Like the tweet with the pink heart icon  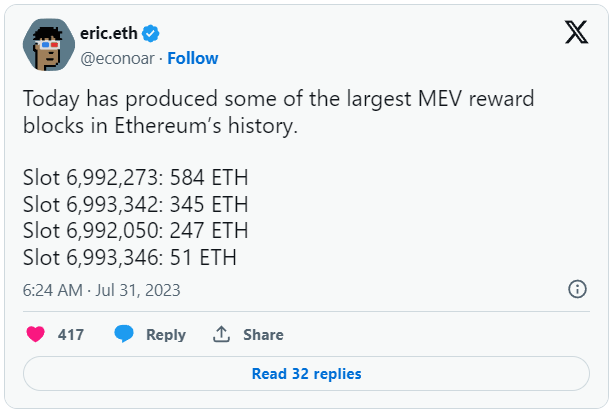35,334
